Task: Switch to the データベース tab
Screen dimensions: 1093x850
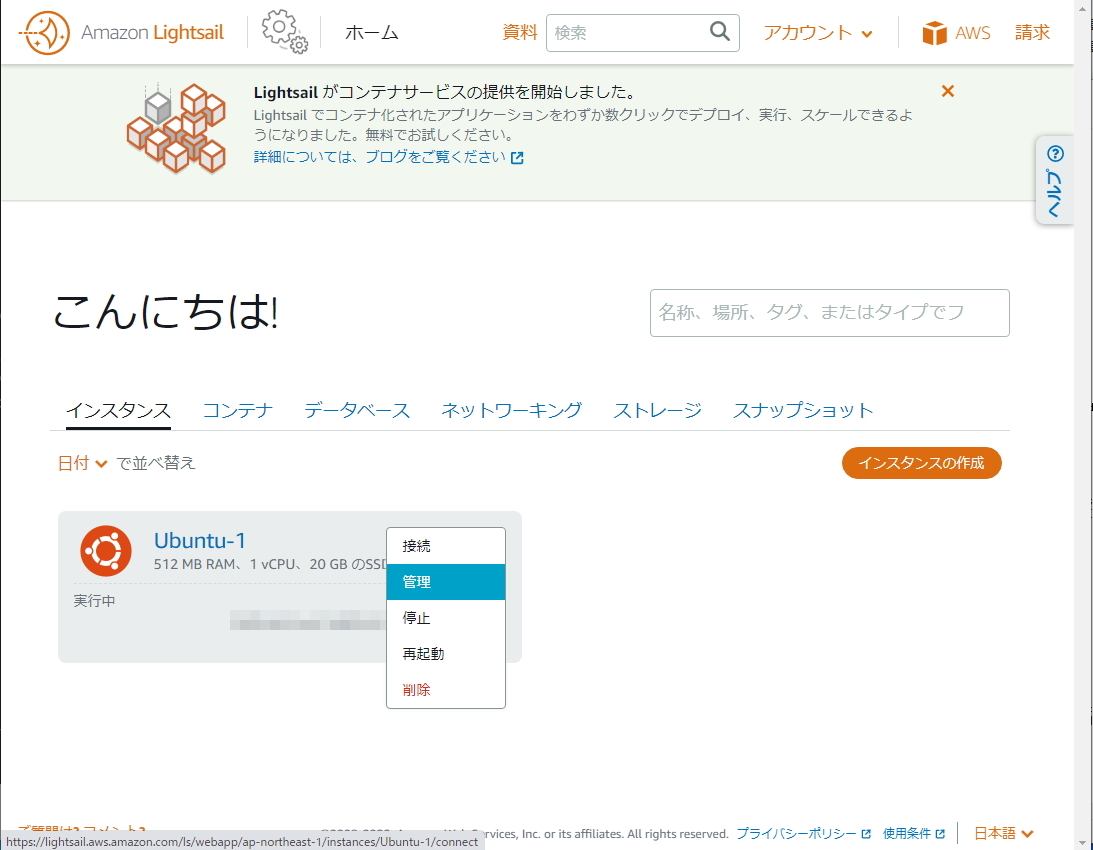Action: click(x=357, y=410)
